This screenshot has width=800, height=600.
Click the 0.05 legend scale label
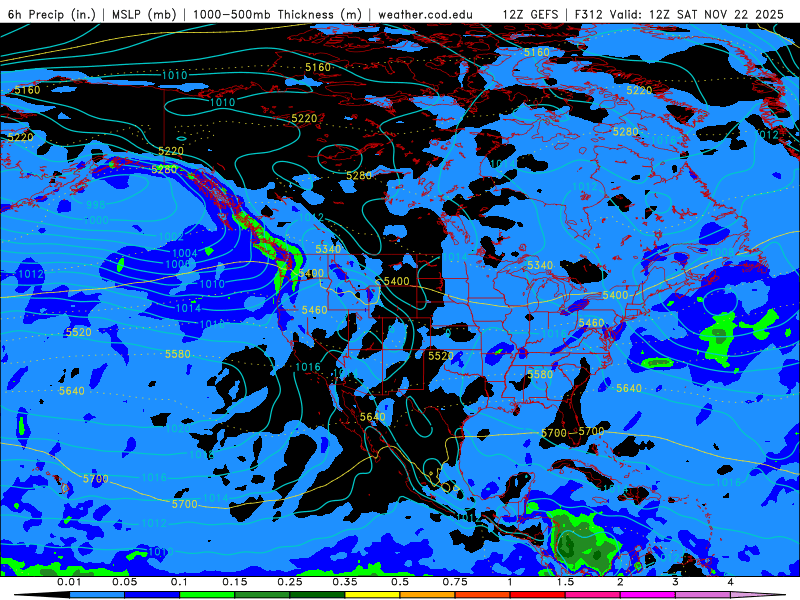[x=124, y=582]
